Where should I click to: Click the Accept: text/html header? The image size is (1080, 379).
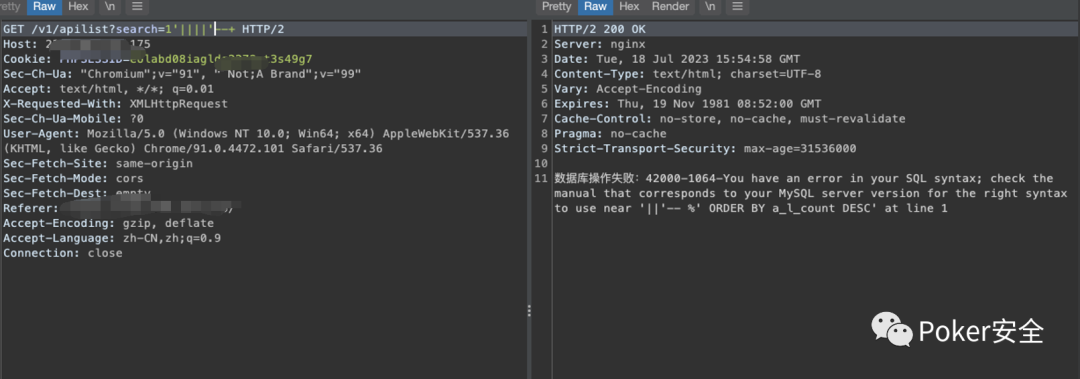[x=108, y=89]
